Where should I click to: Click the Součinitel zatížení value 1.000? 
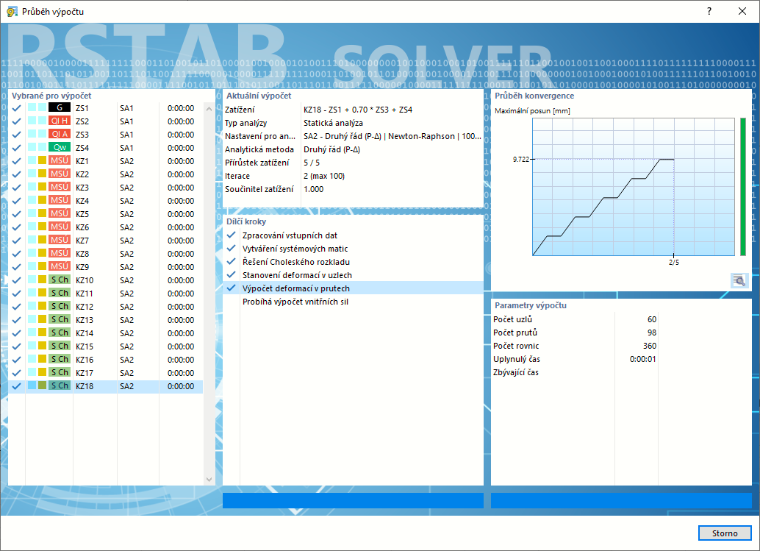coord(313,189)
